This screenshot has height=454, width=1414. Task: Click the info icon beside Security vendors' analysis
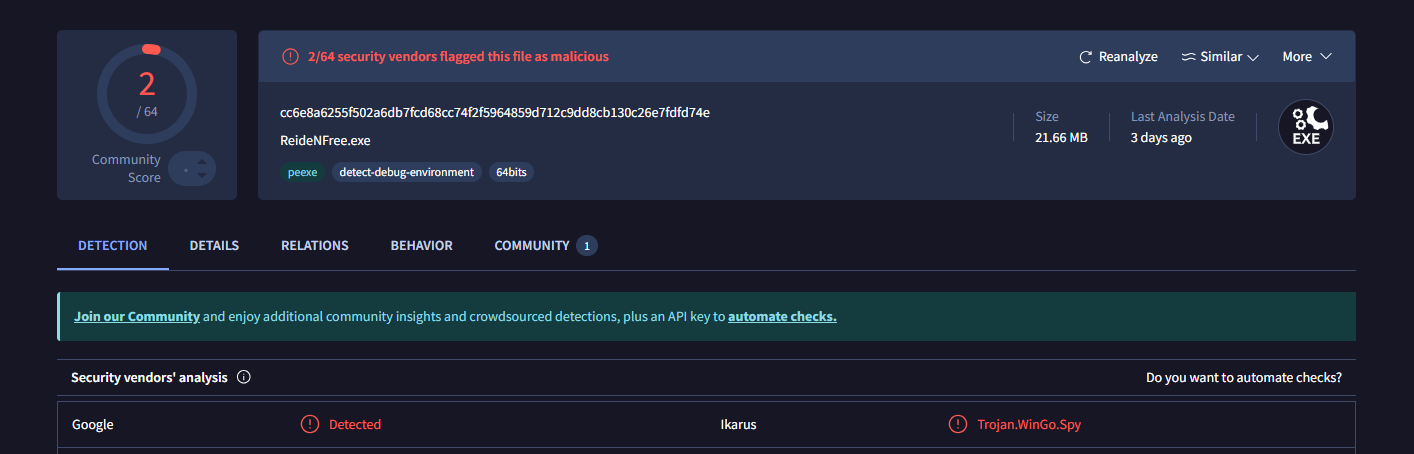coord(244,378)
